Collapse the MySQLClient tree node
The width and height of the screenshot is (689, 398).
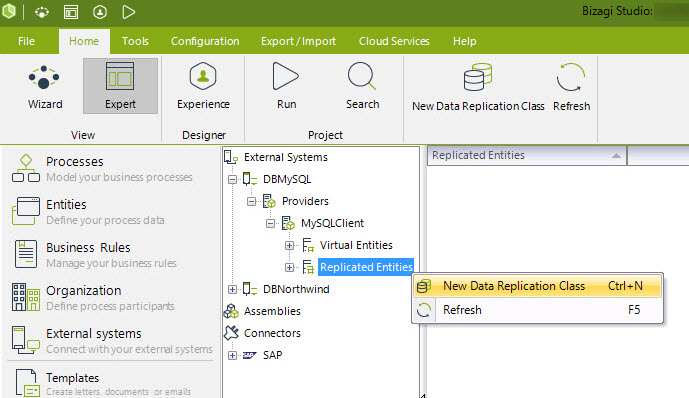click(270, 223)
